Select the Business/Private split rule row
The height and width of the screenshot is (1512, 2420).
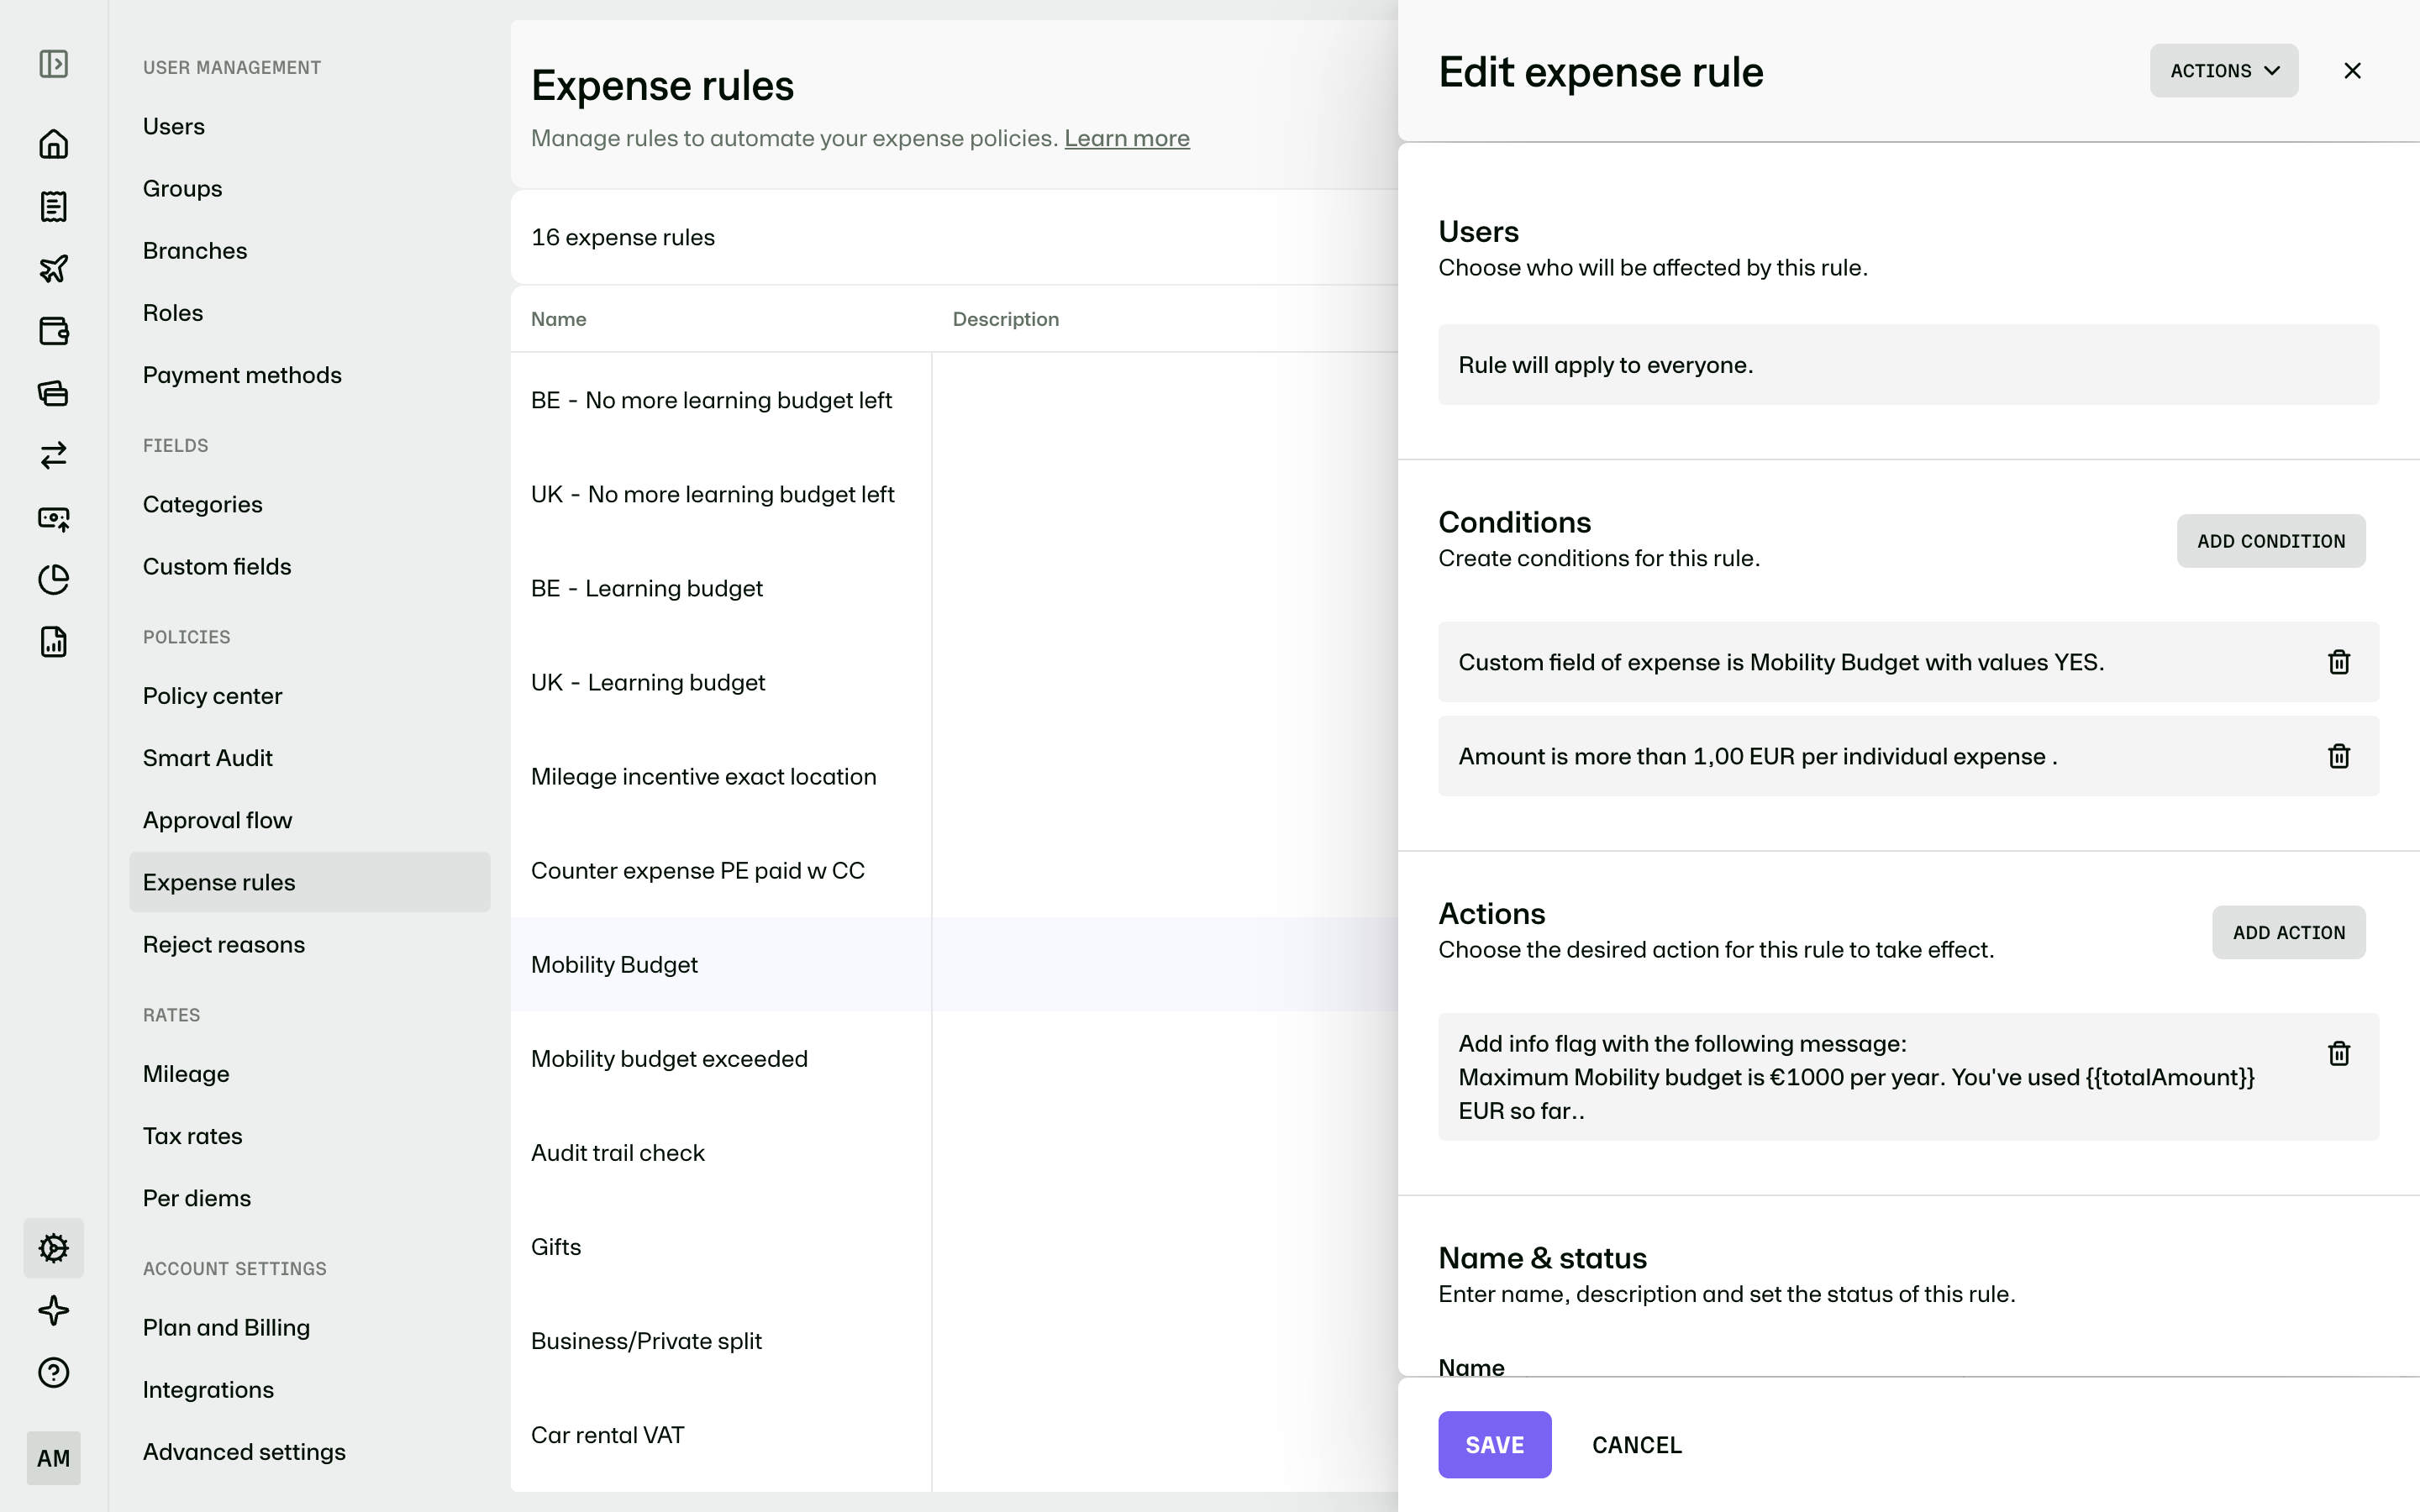(x=954, y=1340)
